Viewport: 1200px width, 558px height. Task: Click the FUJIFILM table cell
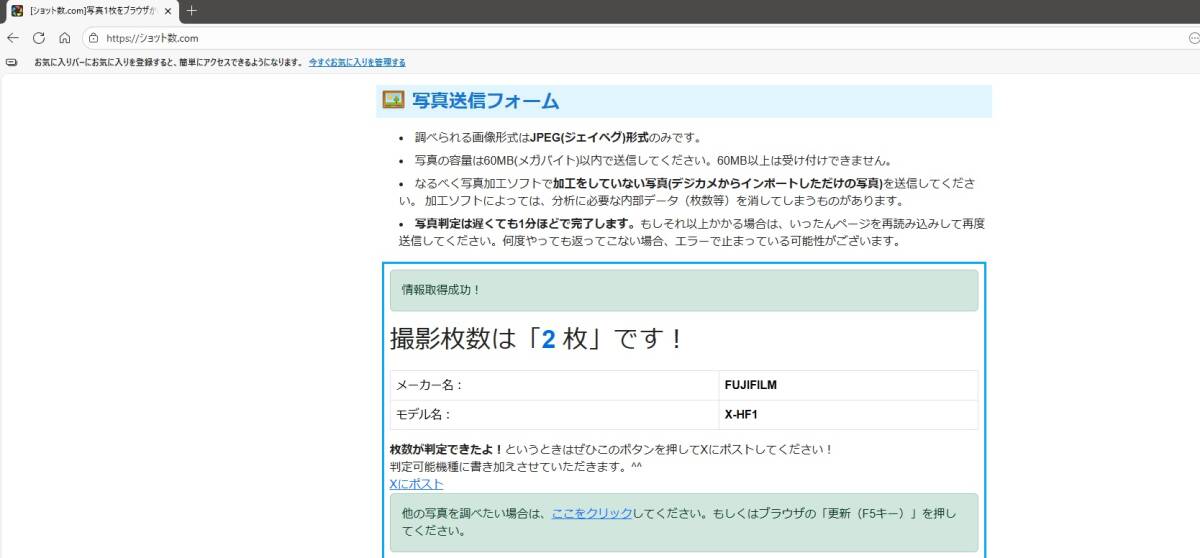(848, 385)
